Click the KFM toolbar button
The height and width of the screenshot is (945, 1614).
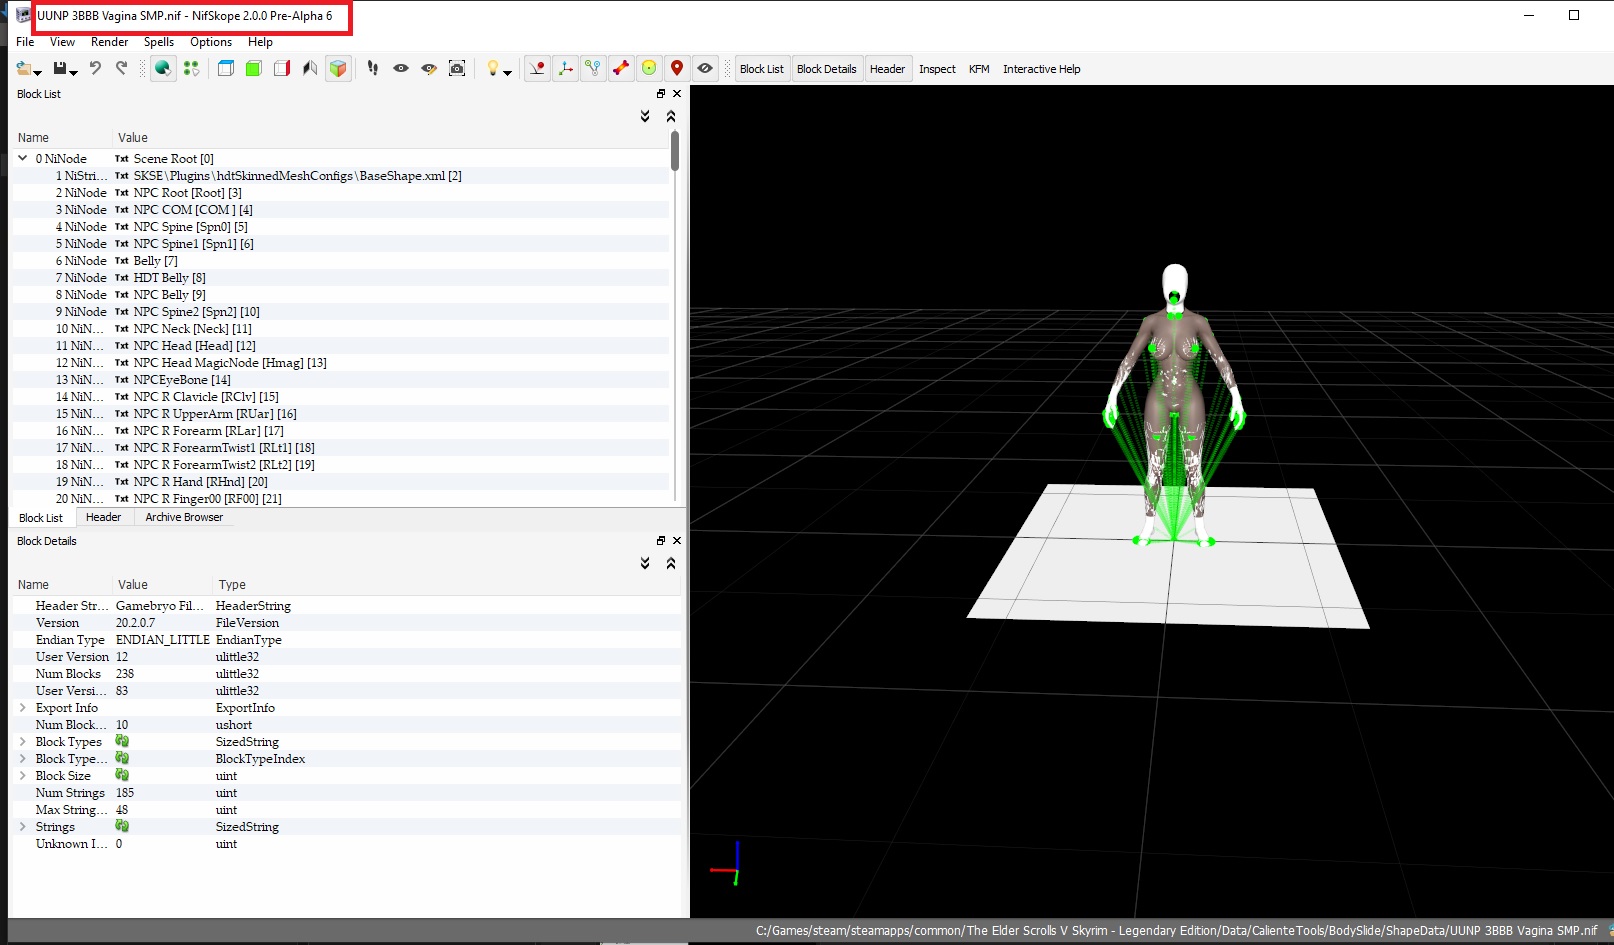(x=979, y=69)
